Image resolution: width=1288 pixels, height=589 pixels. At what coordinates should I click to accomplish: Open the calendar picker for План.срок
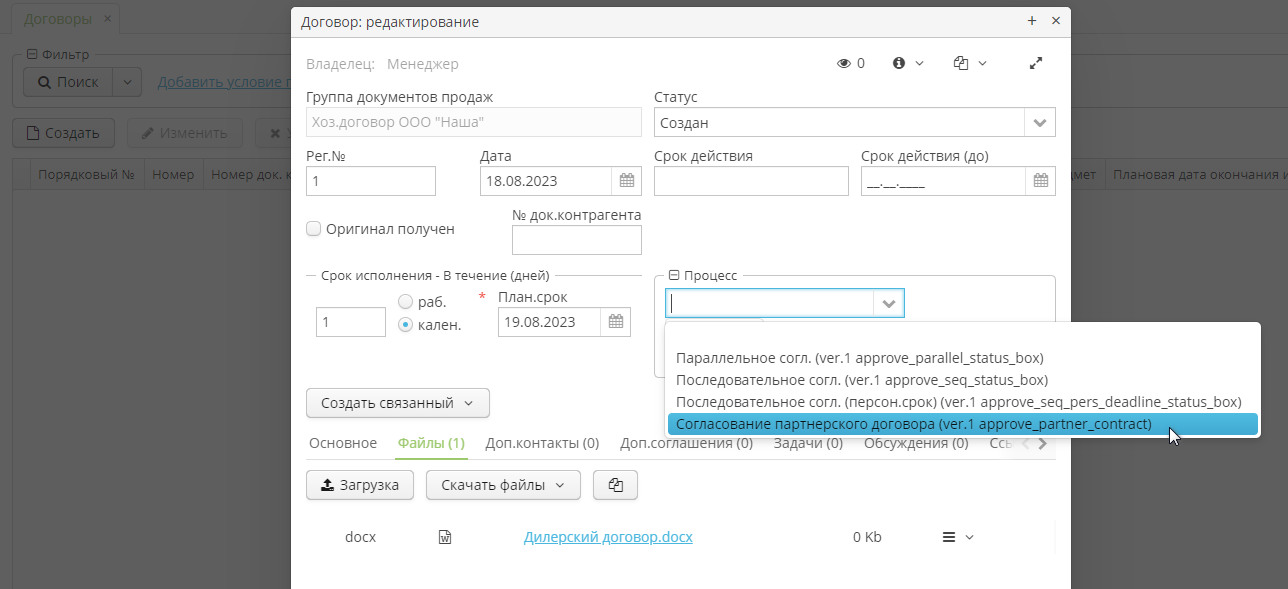point(617,321)
